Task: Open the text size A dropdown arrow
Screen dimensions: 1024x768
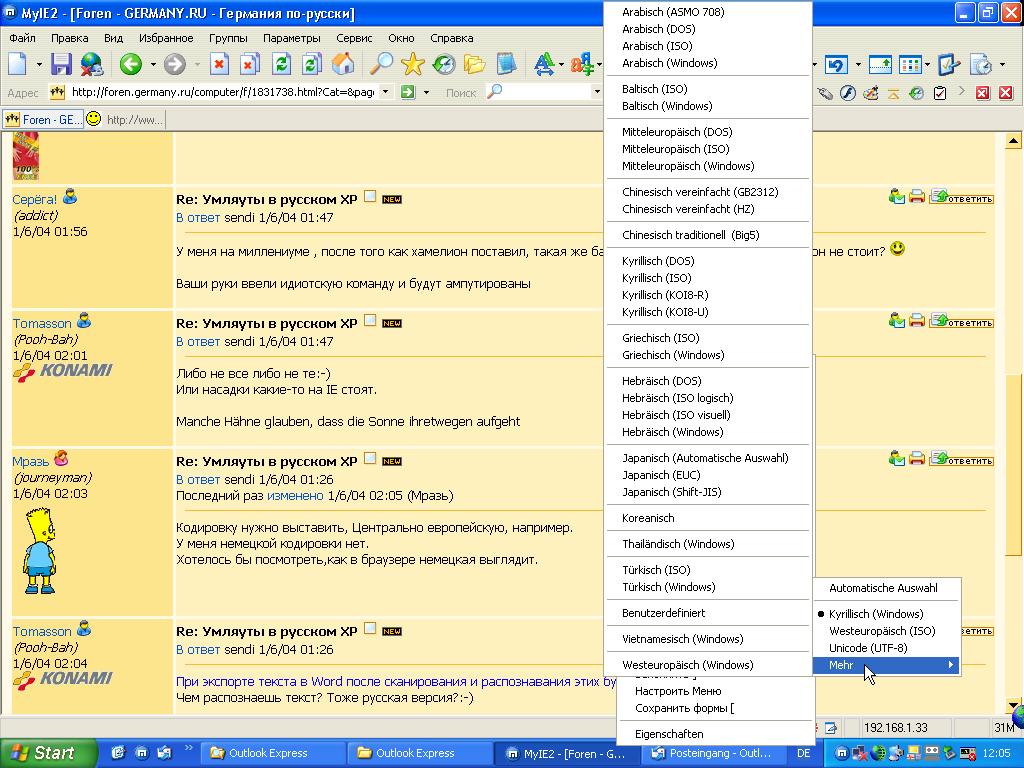Action: [x=561, y=64]
